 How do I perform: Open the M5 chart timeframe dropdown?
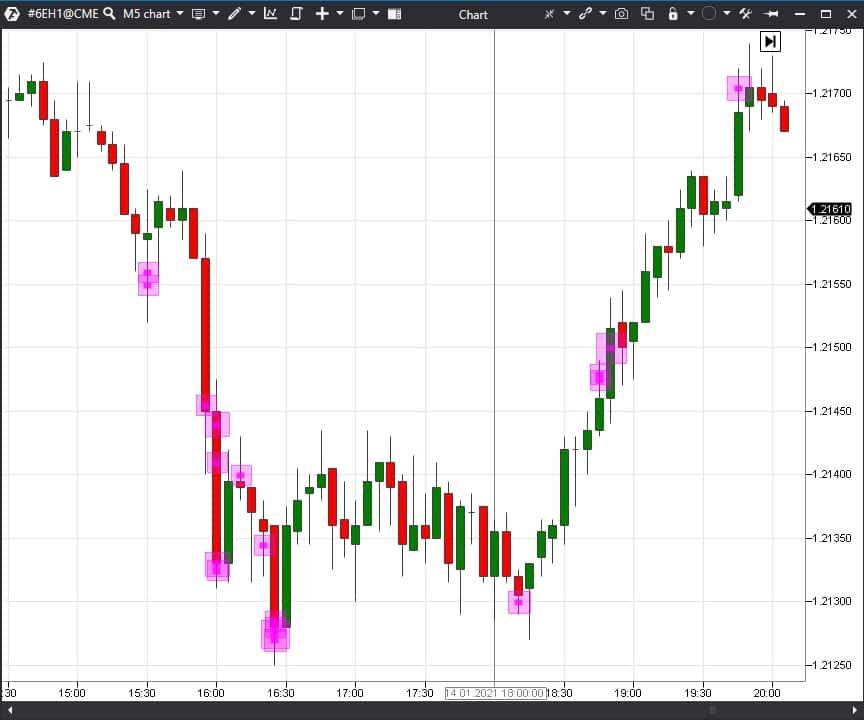tap(153, 14)
